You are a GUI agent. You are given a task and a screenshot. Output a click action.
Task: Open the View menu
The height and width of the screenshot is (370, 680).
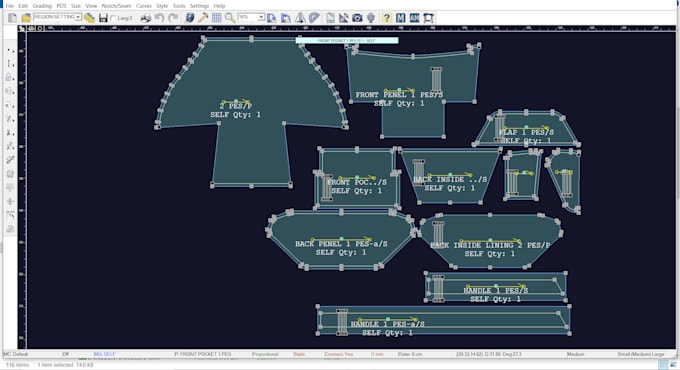click(91, 6)
